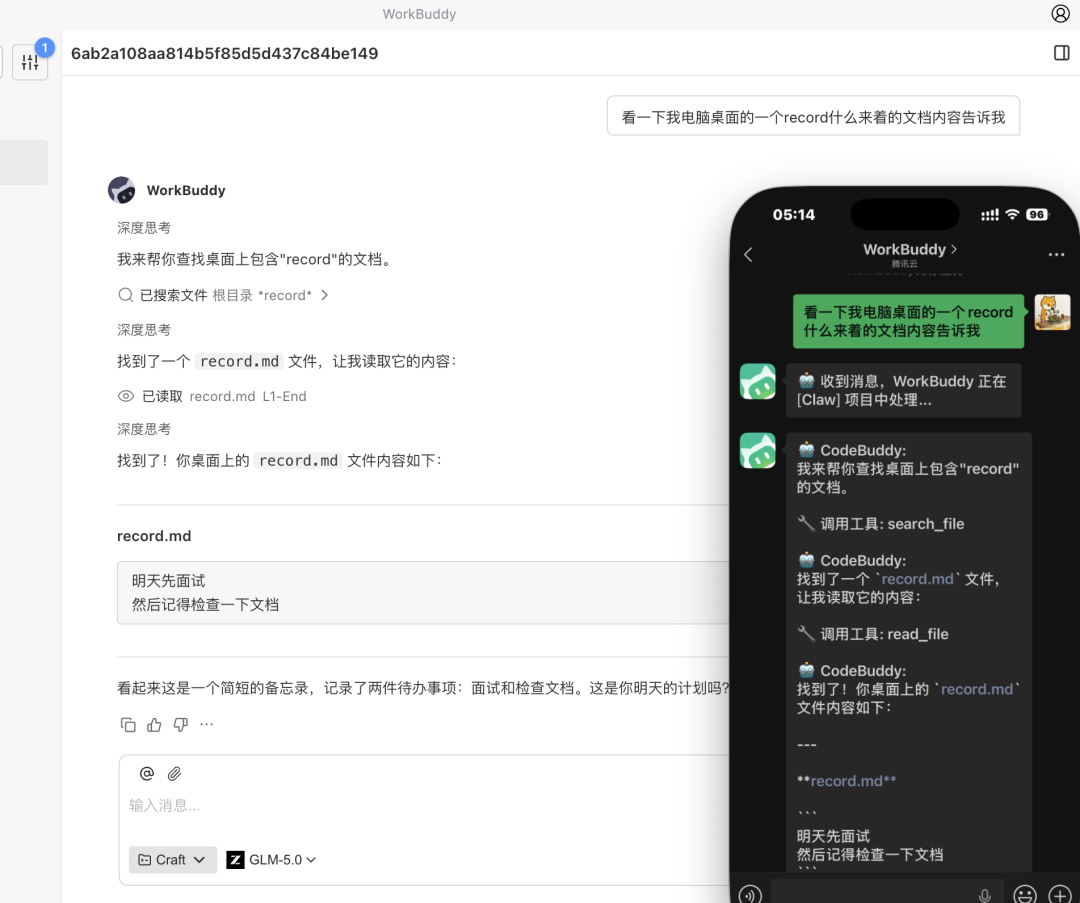Expand the first 深度思考 section

tap(144, 228)
